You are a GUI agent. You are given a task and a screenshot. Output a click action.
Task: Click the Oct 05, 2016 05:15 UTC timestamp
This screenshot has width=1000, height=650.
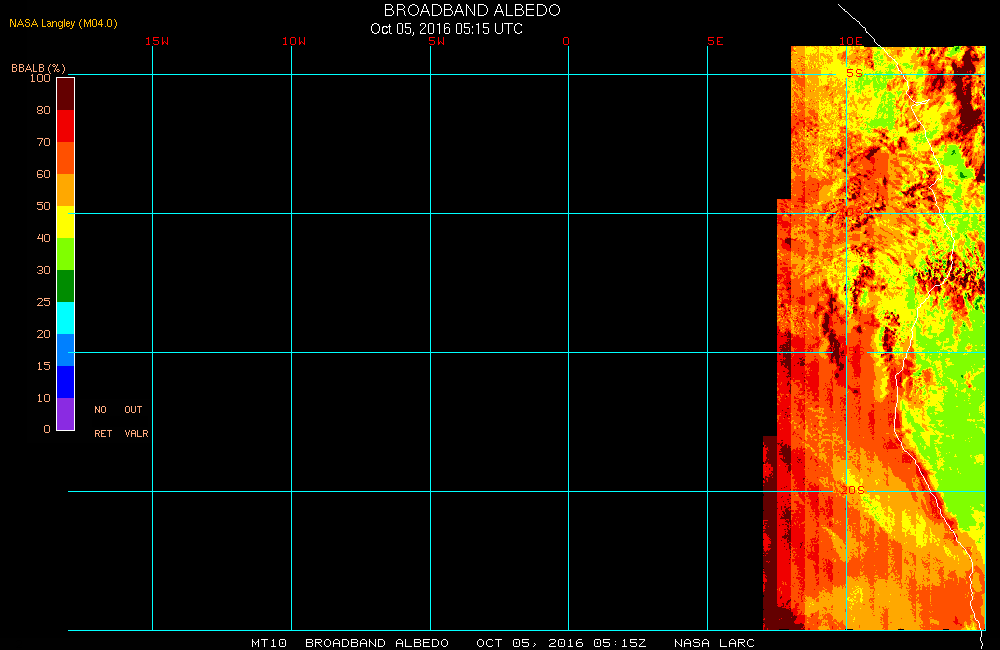[x=446, y=28]
